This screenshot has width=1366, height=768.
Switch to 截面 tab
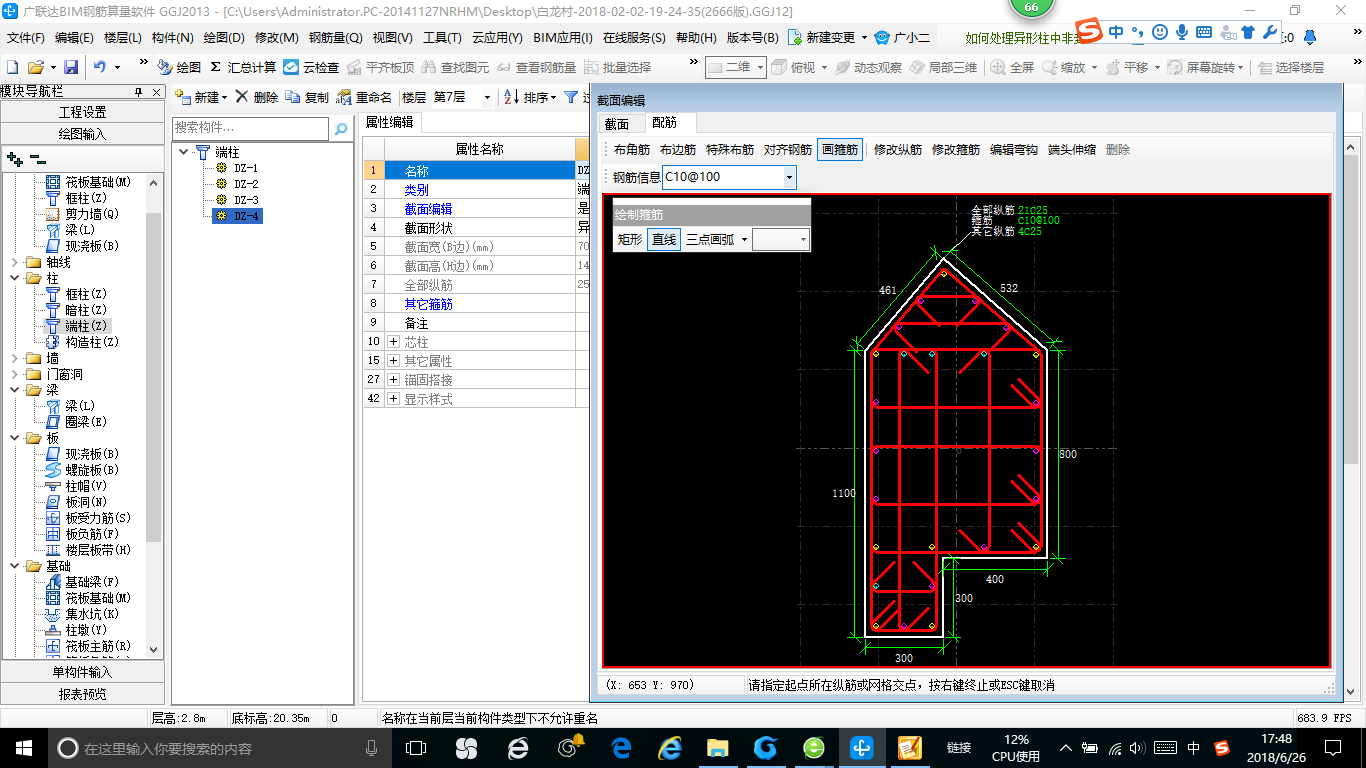point(617,123)
